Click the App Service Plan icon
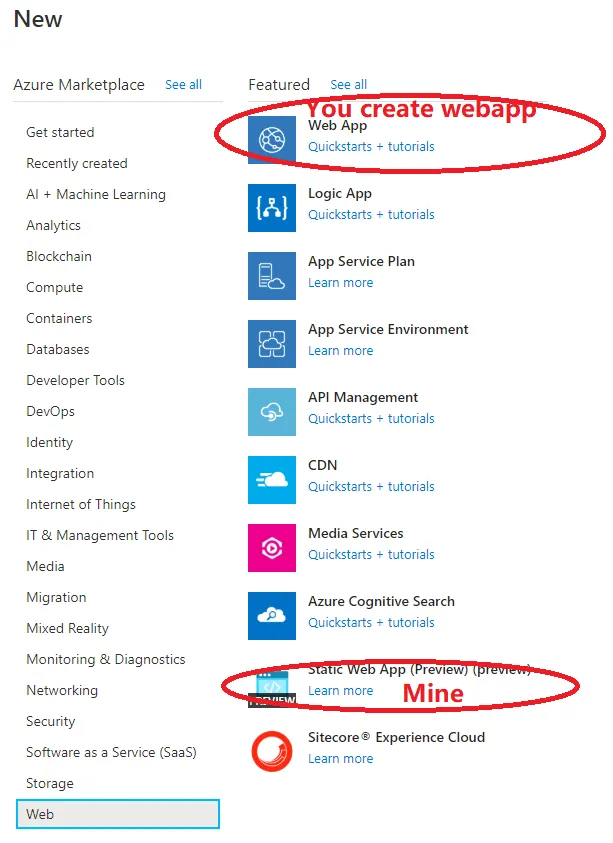 tap(272, 276)
